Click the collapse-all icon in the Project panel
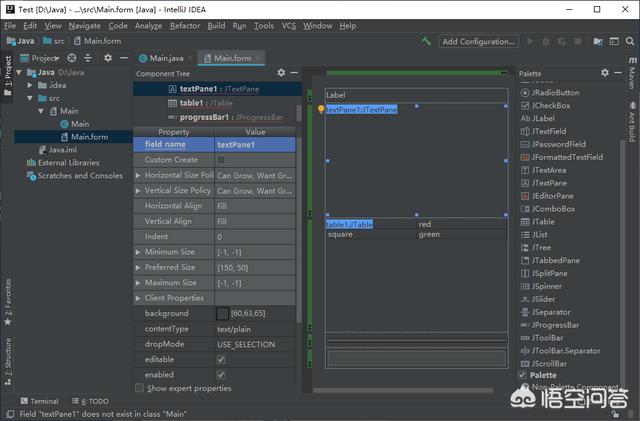The image size is (640, 421). 88,58
